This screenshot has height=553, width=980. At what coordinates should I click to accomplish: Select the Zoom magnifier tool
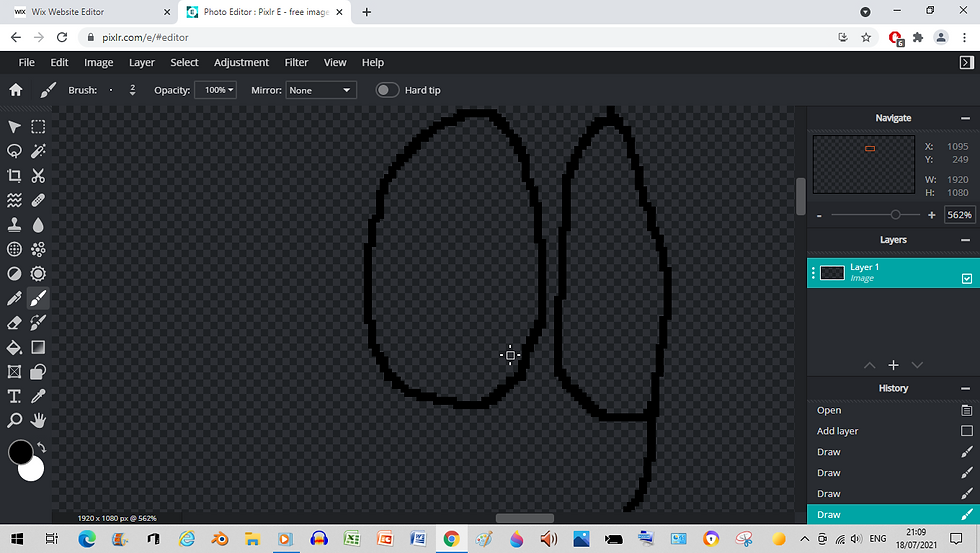pyautogui.click(x=14, y=421)
